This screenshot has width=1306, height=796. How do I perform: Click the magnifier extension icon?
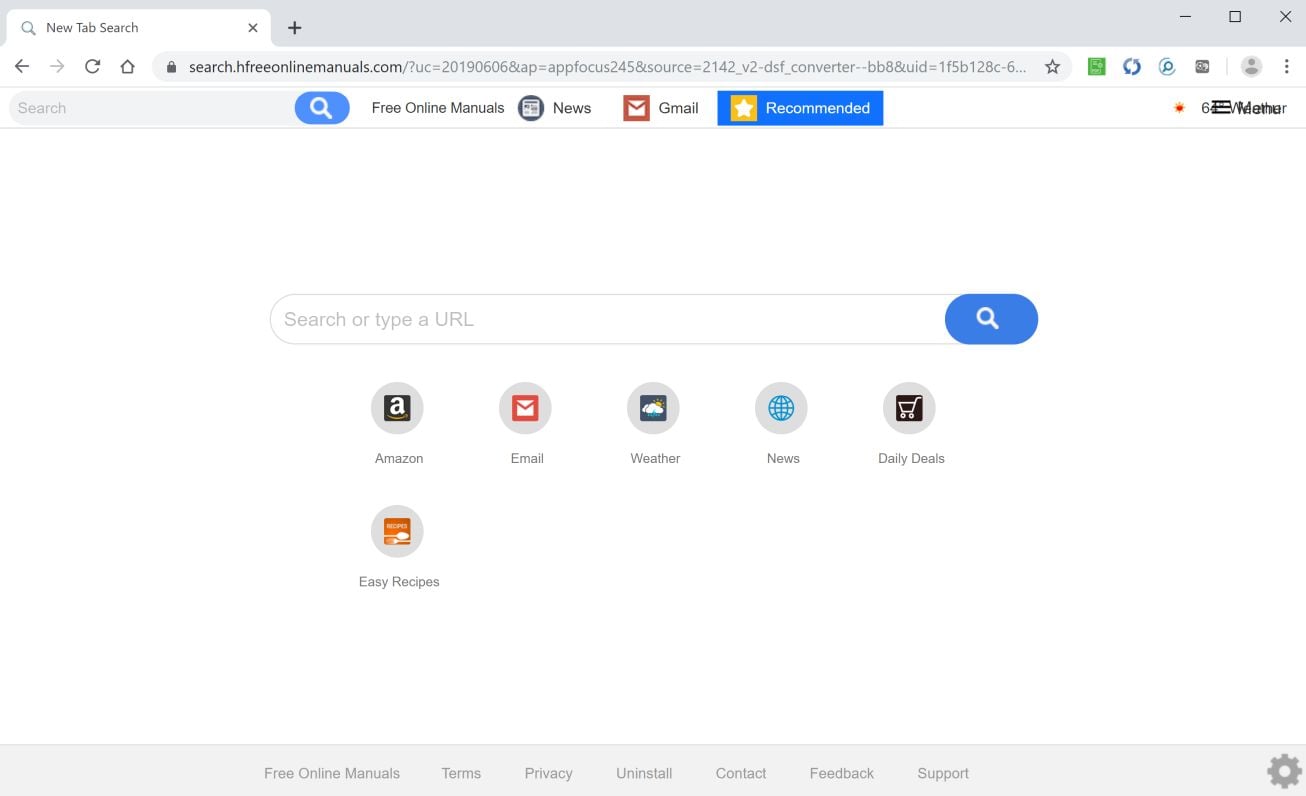1167,67
